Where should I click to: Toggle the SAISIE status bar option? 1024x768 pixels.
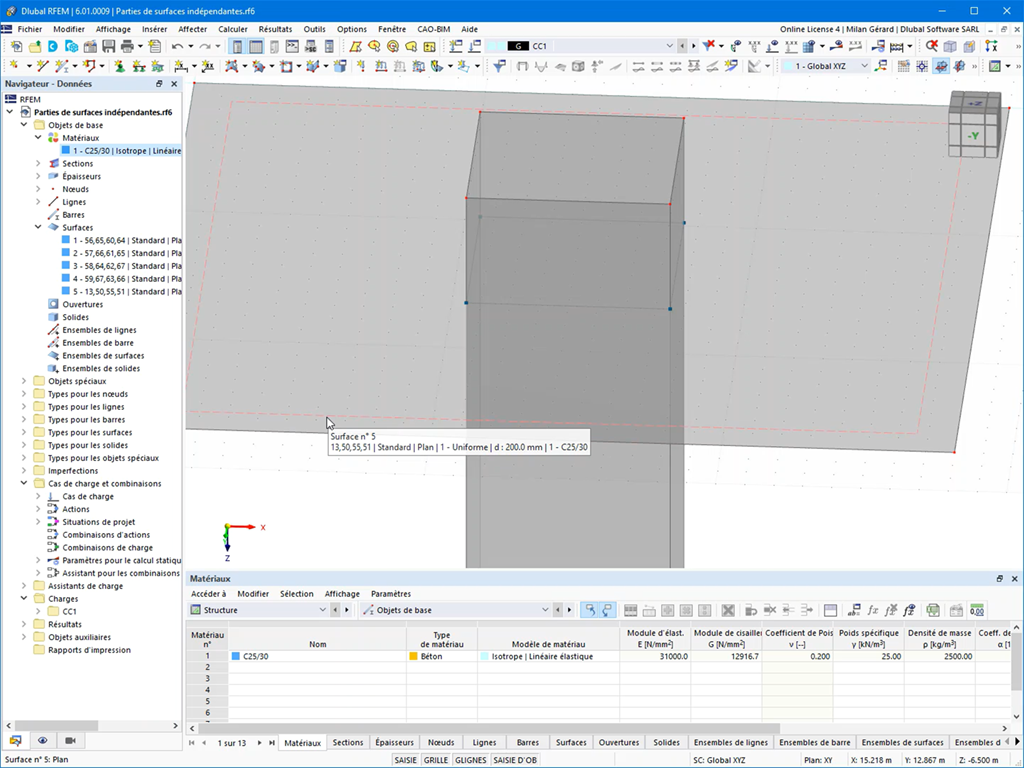point(406,760)
